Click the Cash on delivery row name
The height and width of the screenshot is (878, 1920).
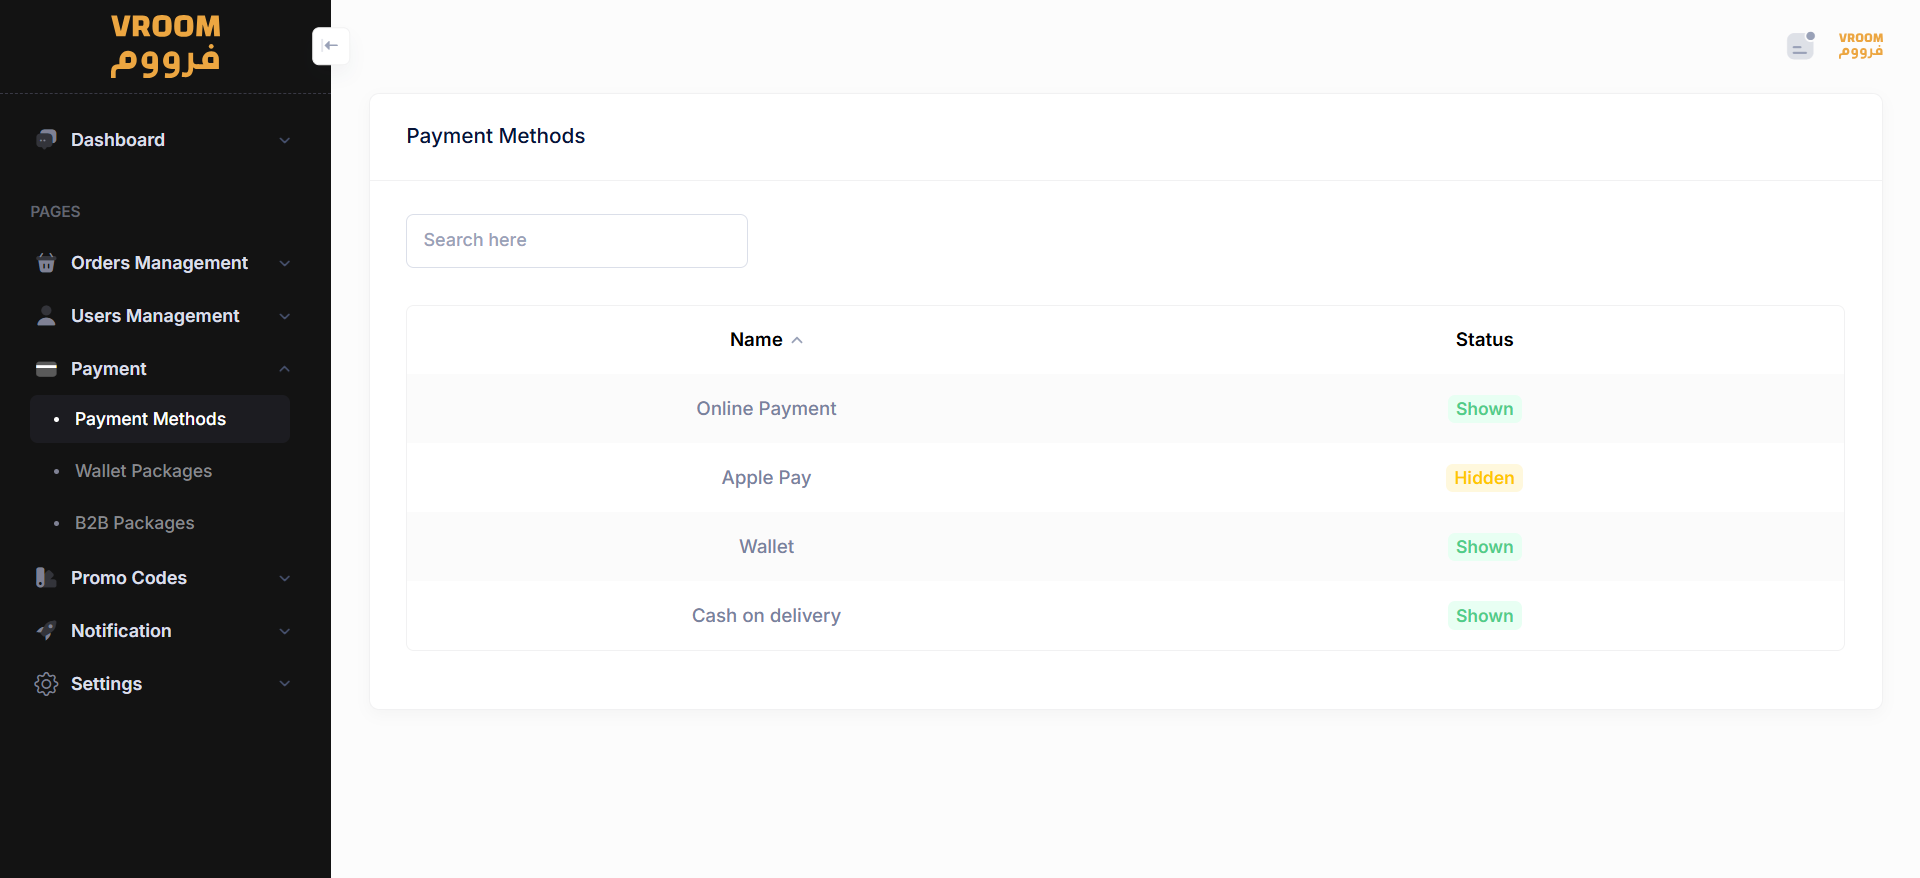[x=766, y=616]
